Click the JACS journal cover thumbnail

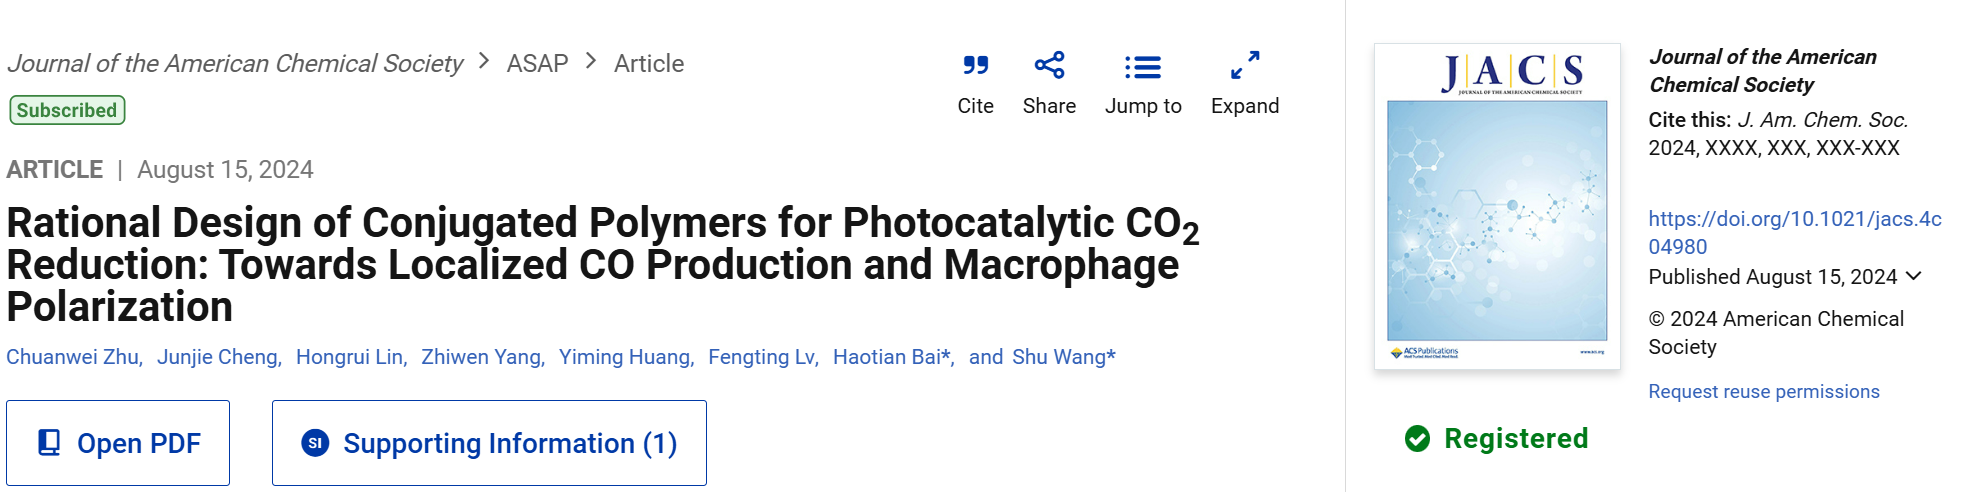click(1497, 206)
